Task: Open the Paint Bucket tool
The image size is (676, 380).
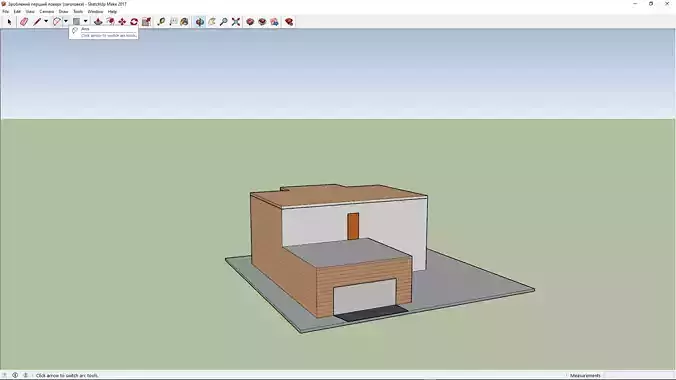Action: tap(185, 22)
